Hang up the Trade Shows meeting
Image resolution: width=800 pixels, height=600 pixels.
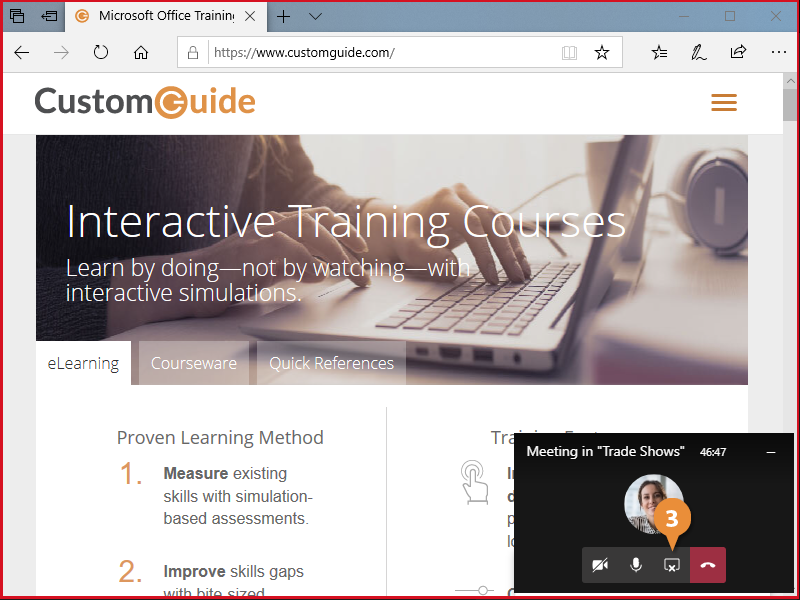point(708,565)
